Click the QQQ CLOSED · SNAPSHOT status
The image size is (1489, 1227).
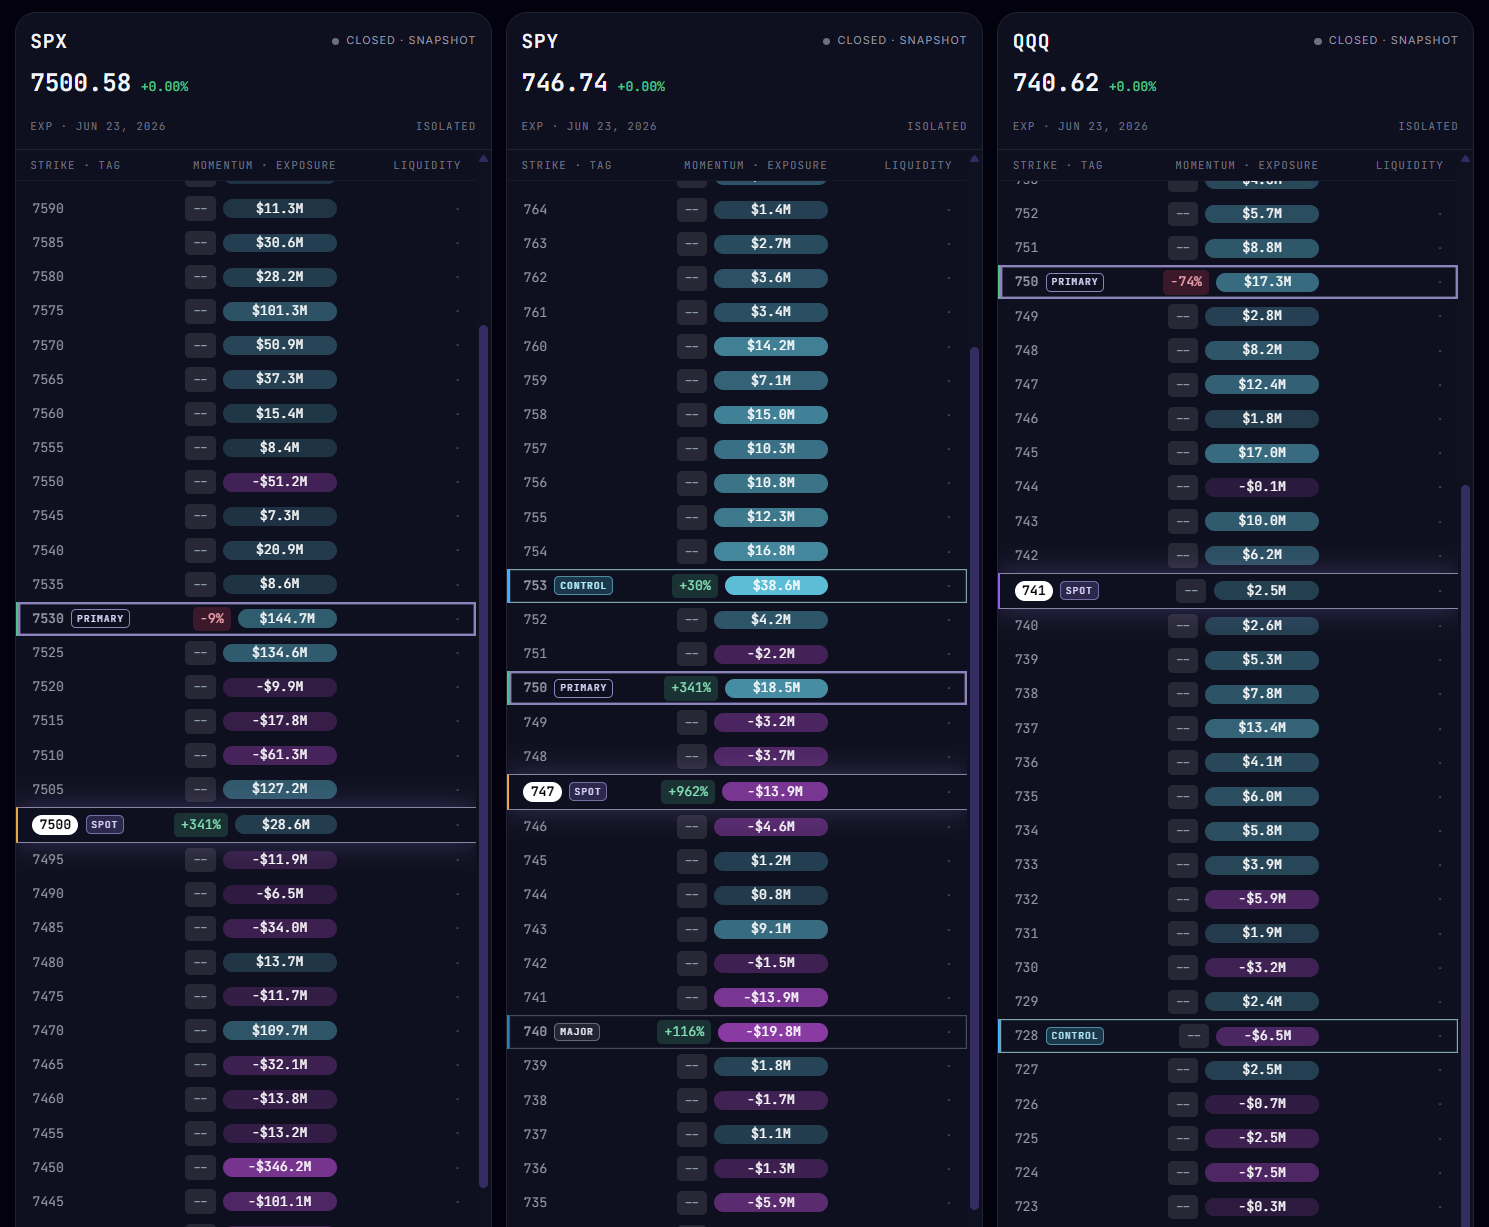(x=1386, y=41)
